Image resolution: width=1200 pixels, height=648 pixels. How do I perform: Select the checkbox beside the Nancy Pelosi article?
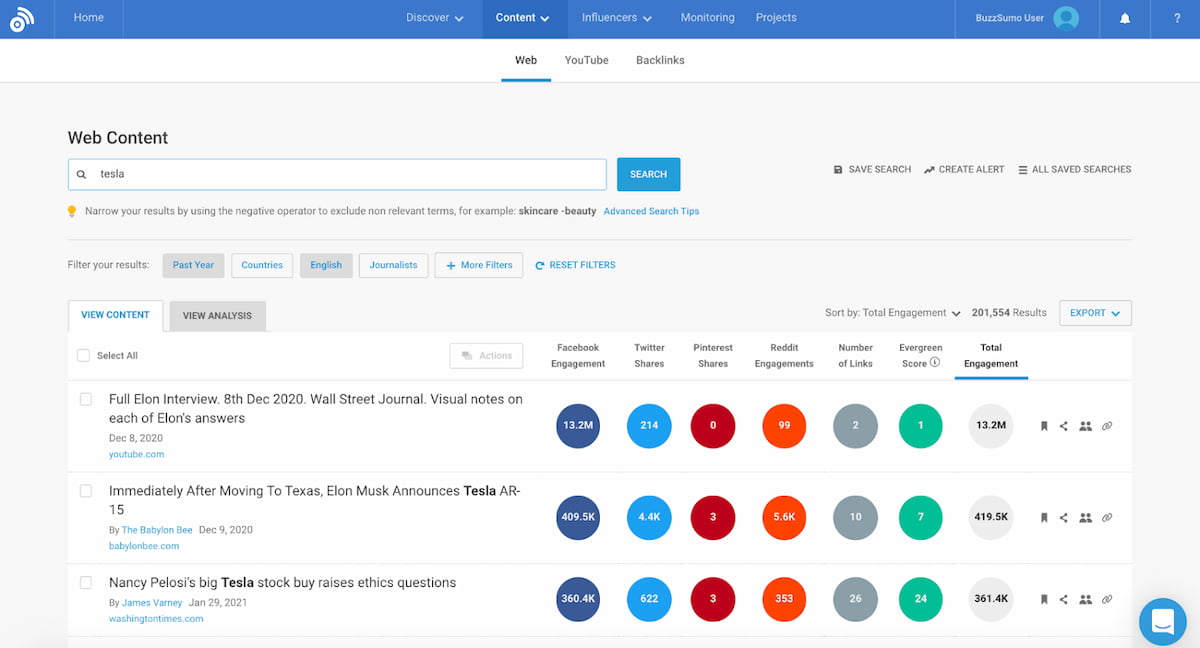[x=85, y=582]
